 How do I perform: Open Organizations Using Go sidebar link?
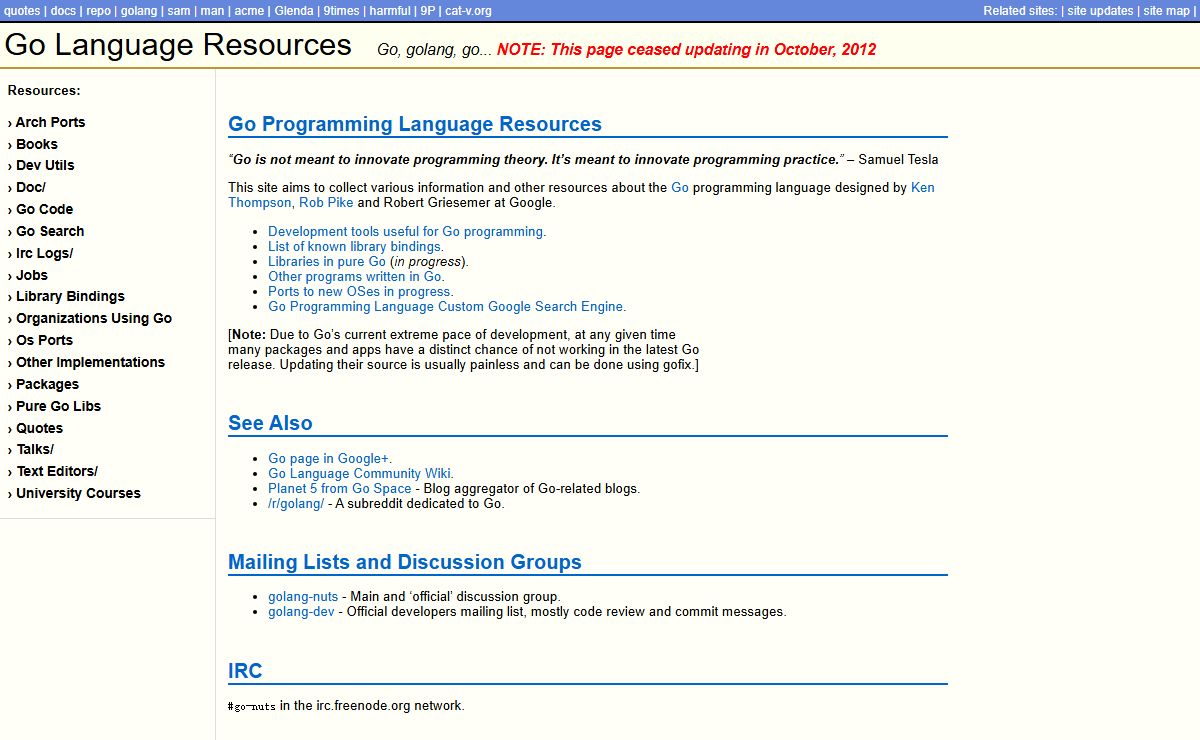coord(94,318)
